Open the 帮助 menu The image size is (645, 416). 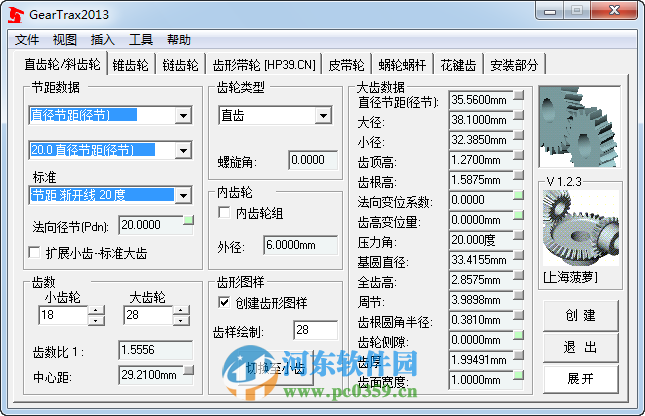(179, 40)
